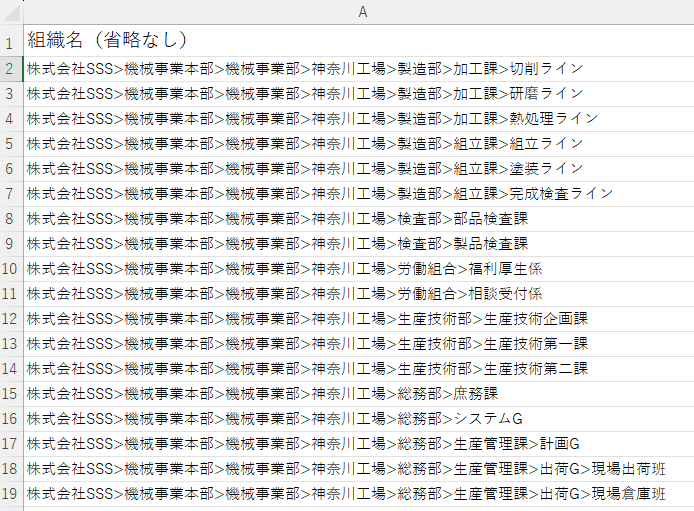Select row 4 header
Viewport: 694px width, 511px height.
11,119
